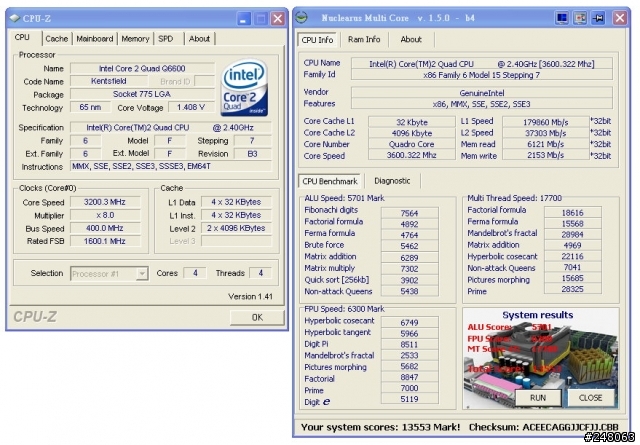Click the Intel Core 2 Quad logo

(244, 87)
